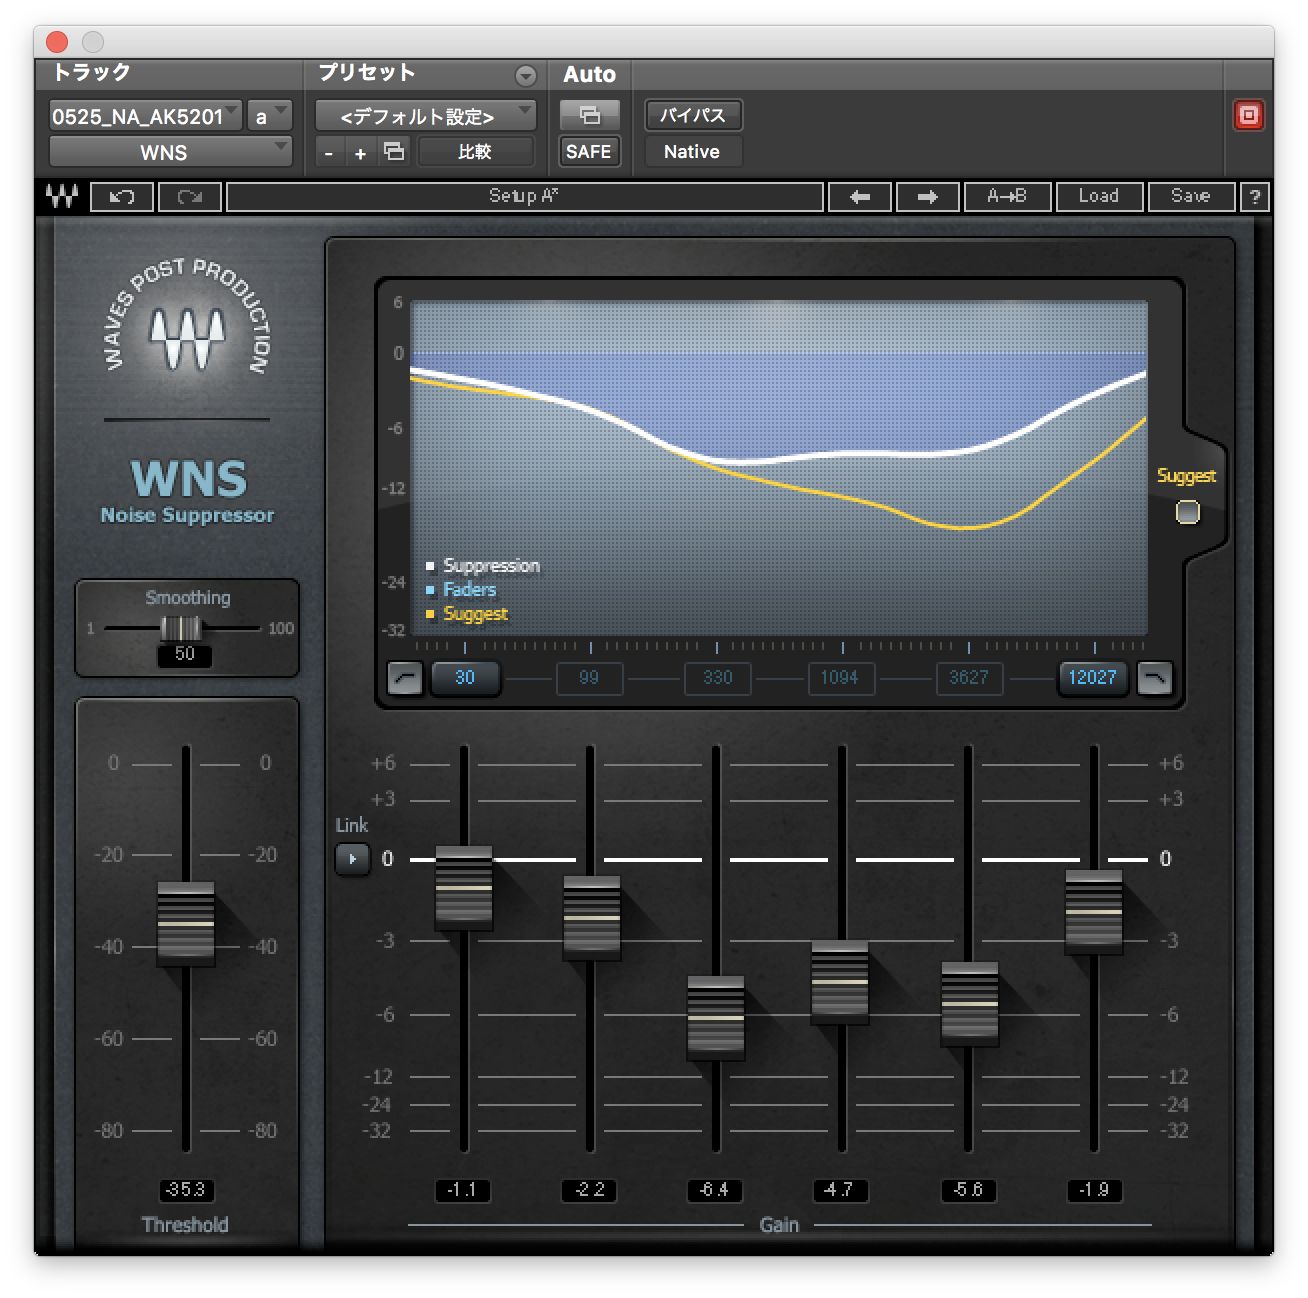Click the Setup A preset name field
Screen dimensions: 1308x1298
click(x=525, y=197)
